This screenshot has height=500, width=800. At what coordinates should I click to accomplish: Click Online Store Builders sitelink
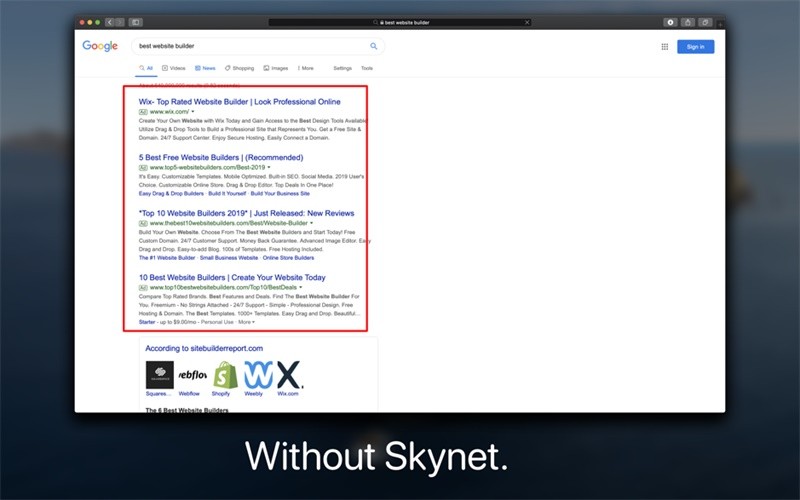pyautogui.click(x=288, y=258)
